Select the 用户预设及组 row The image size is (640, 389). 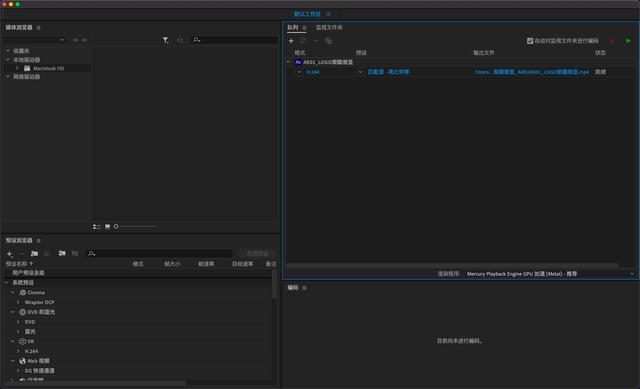pos(138,273)
